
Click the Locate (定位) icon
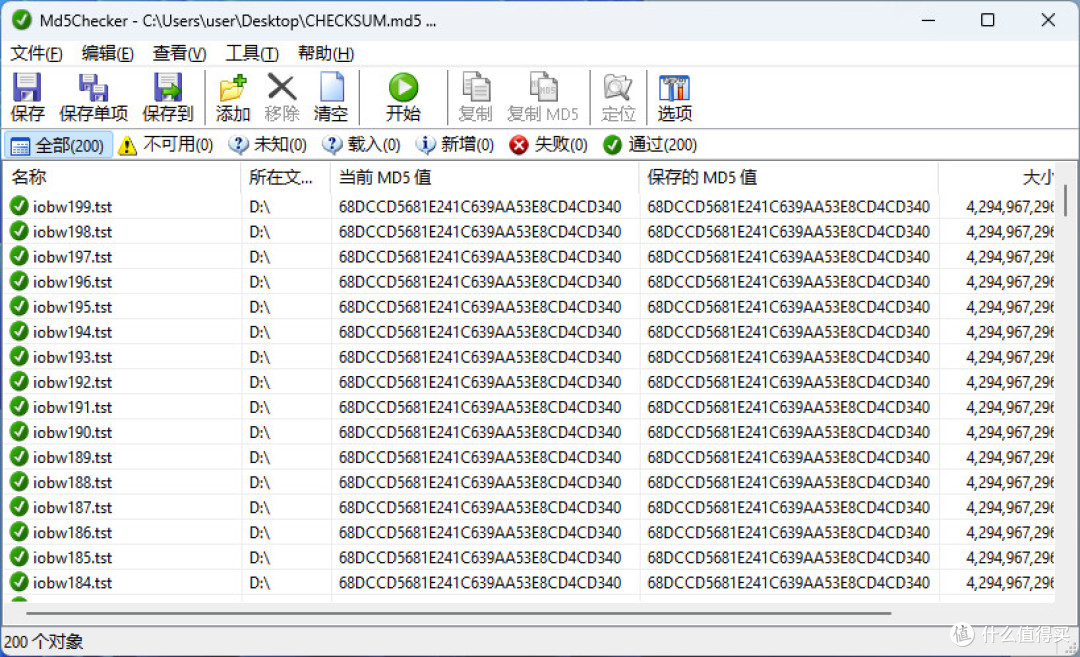618,88
